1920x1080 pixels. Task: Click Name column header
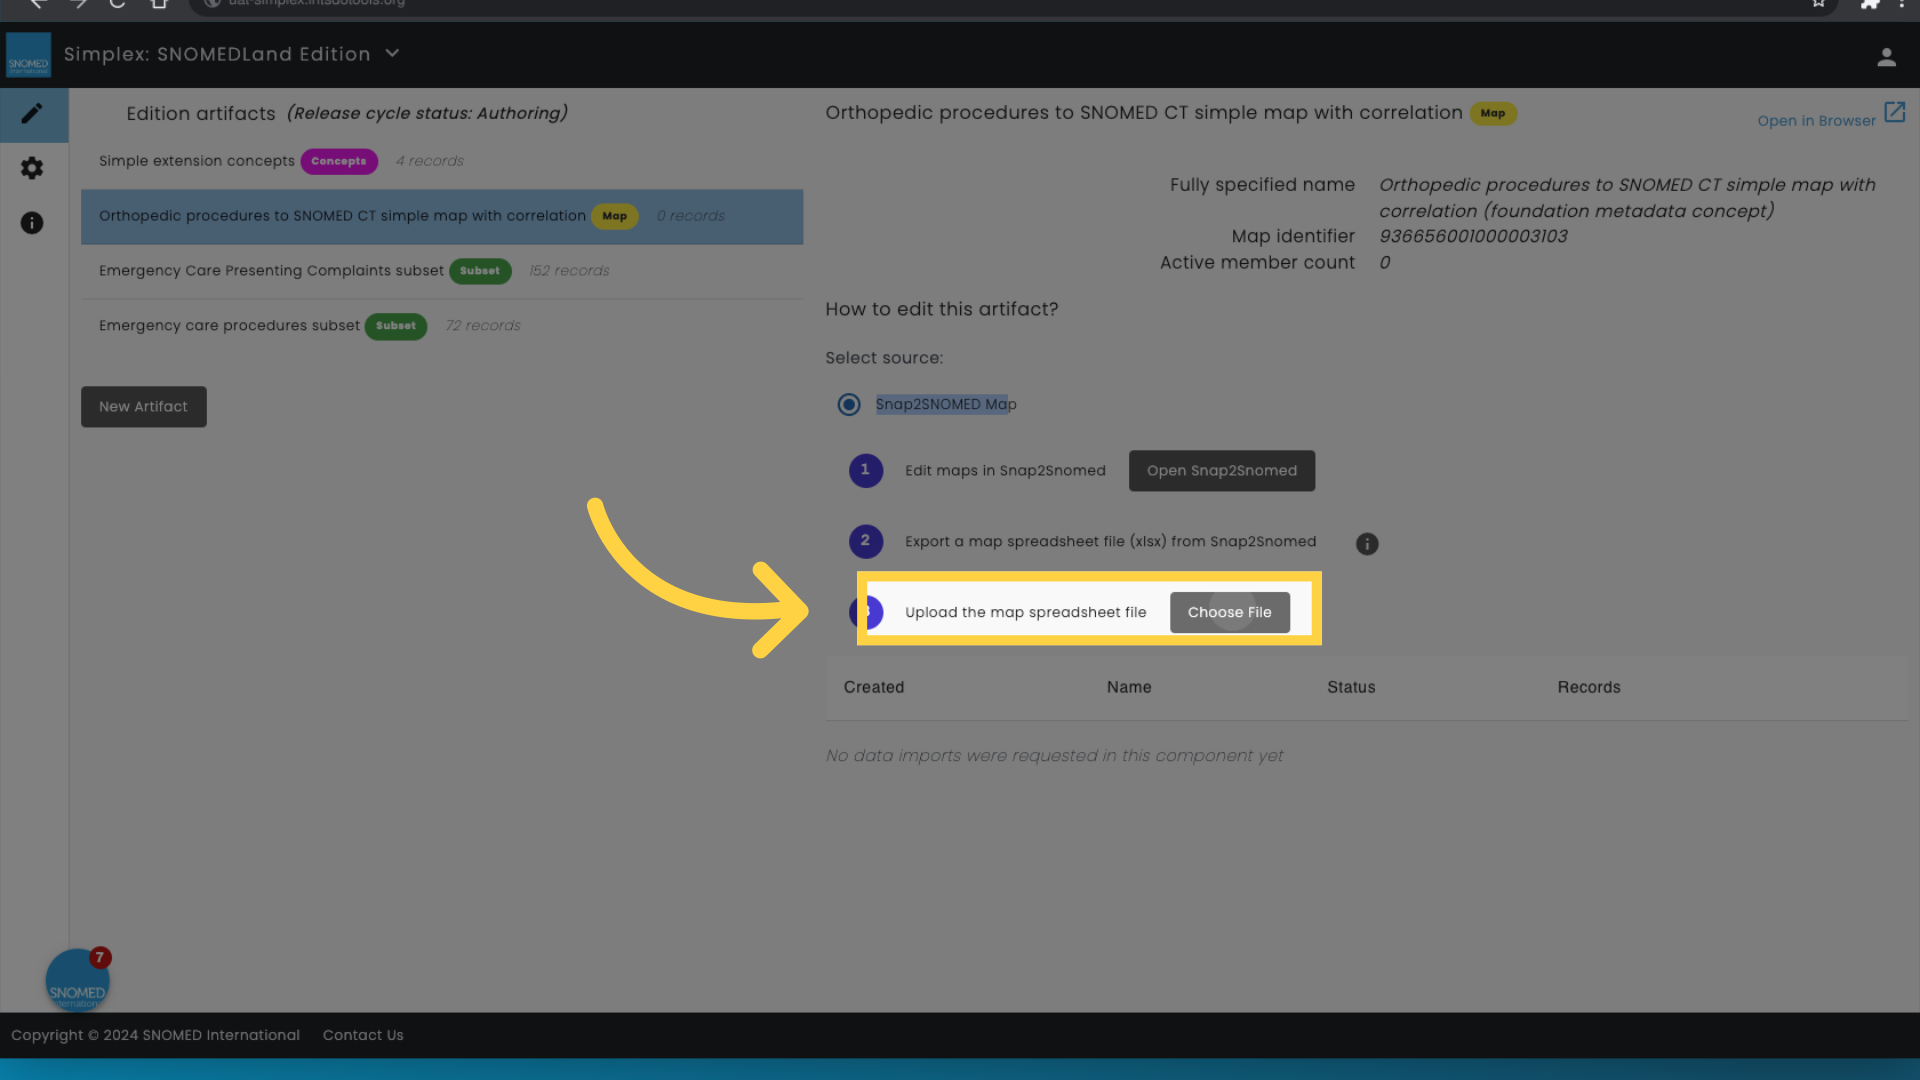pos(1129,688)
